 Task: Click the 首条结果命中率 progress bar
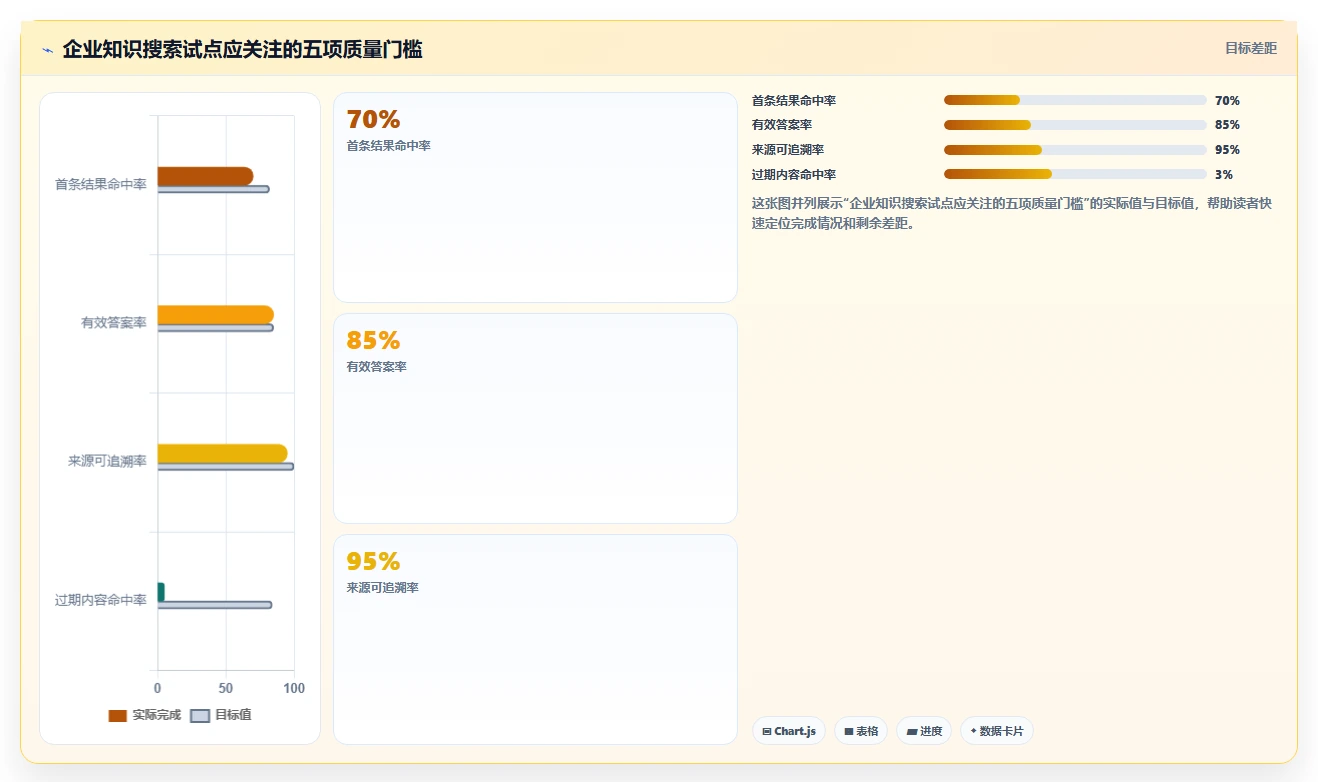point(1075,100)
